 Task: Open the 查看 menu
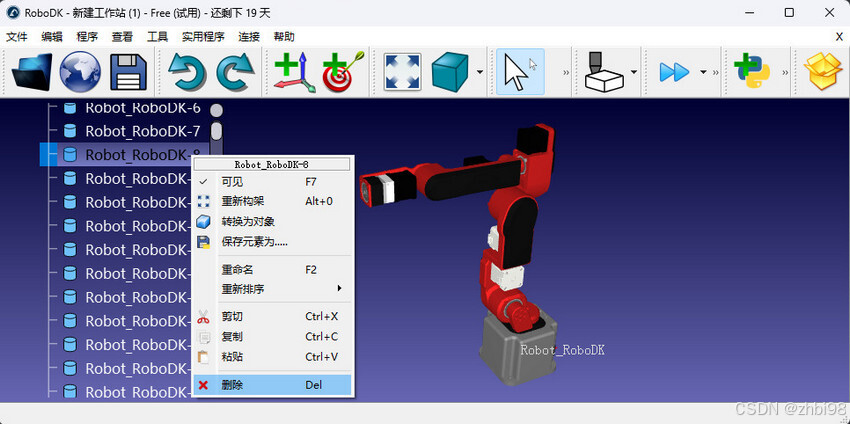click(123, 37)
